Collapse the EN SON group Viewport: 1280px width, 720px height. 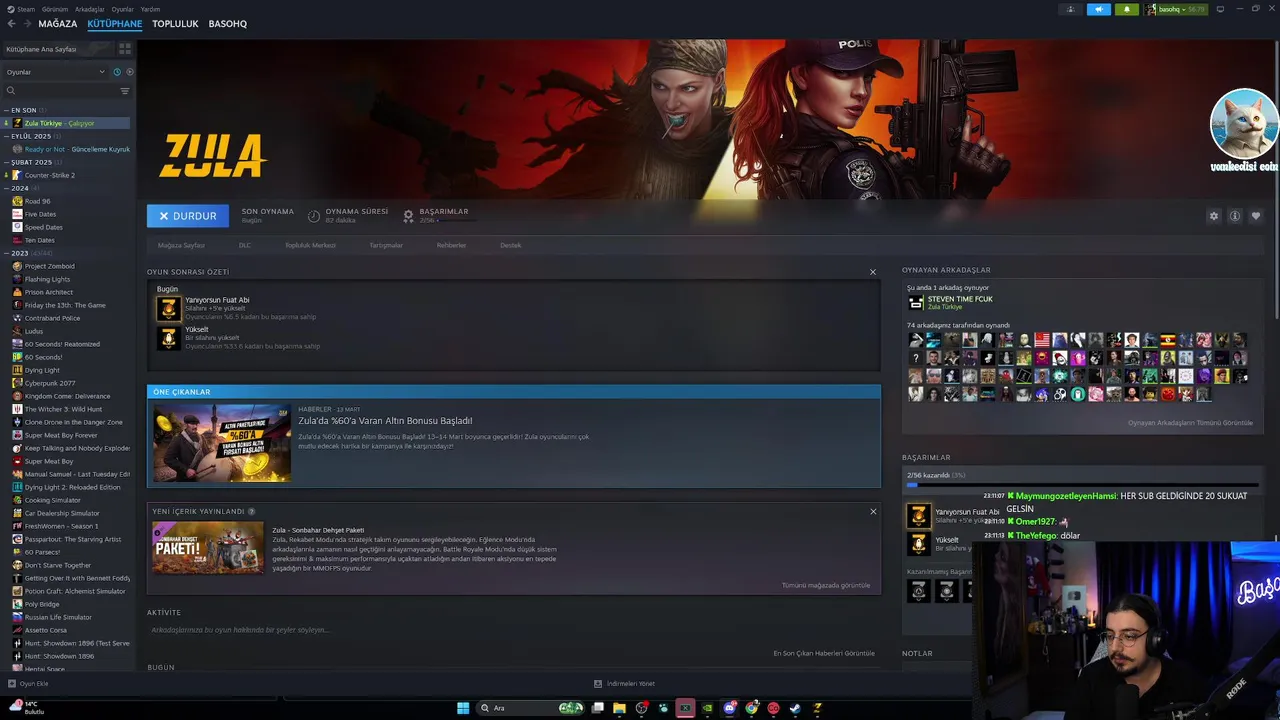(x=7, y=110)
